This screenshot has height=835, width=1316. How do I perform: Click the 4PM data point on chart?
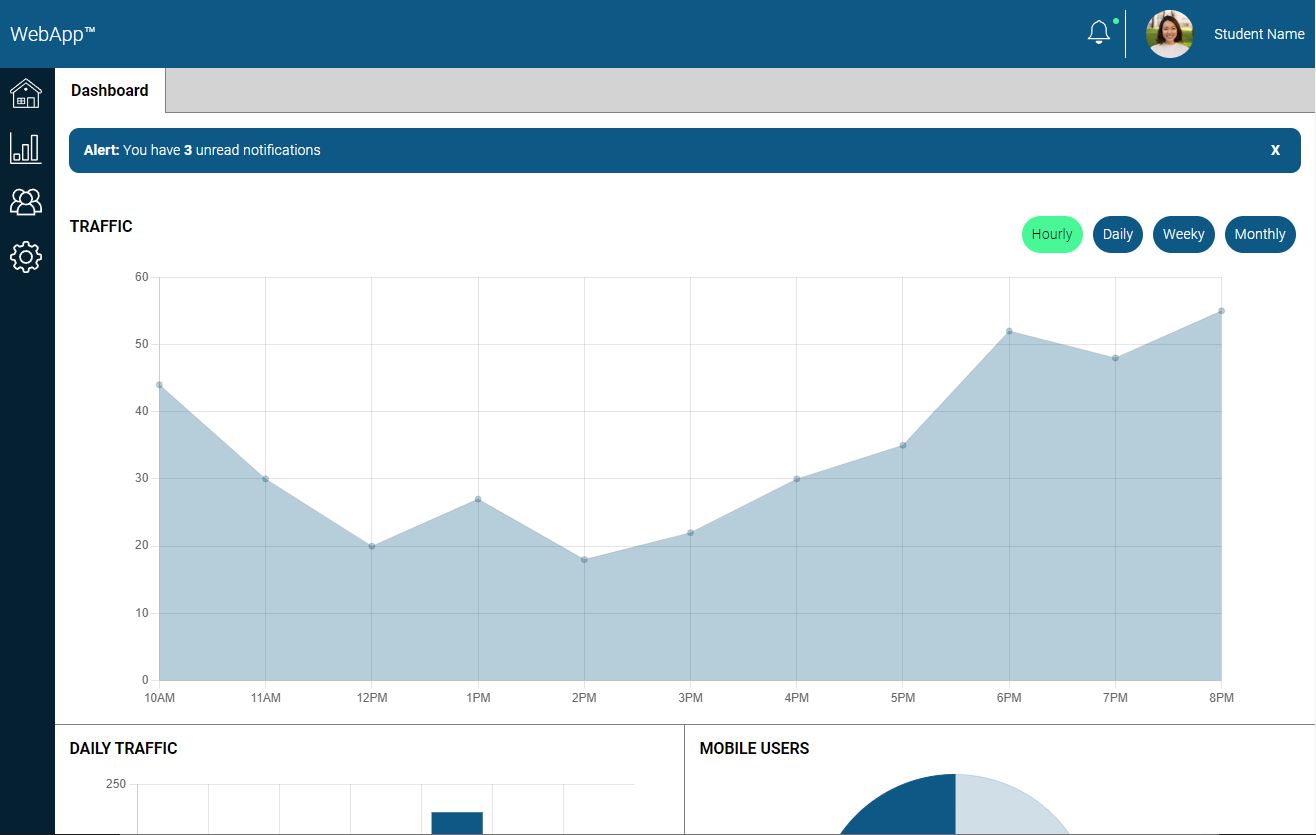797,479
